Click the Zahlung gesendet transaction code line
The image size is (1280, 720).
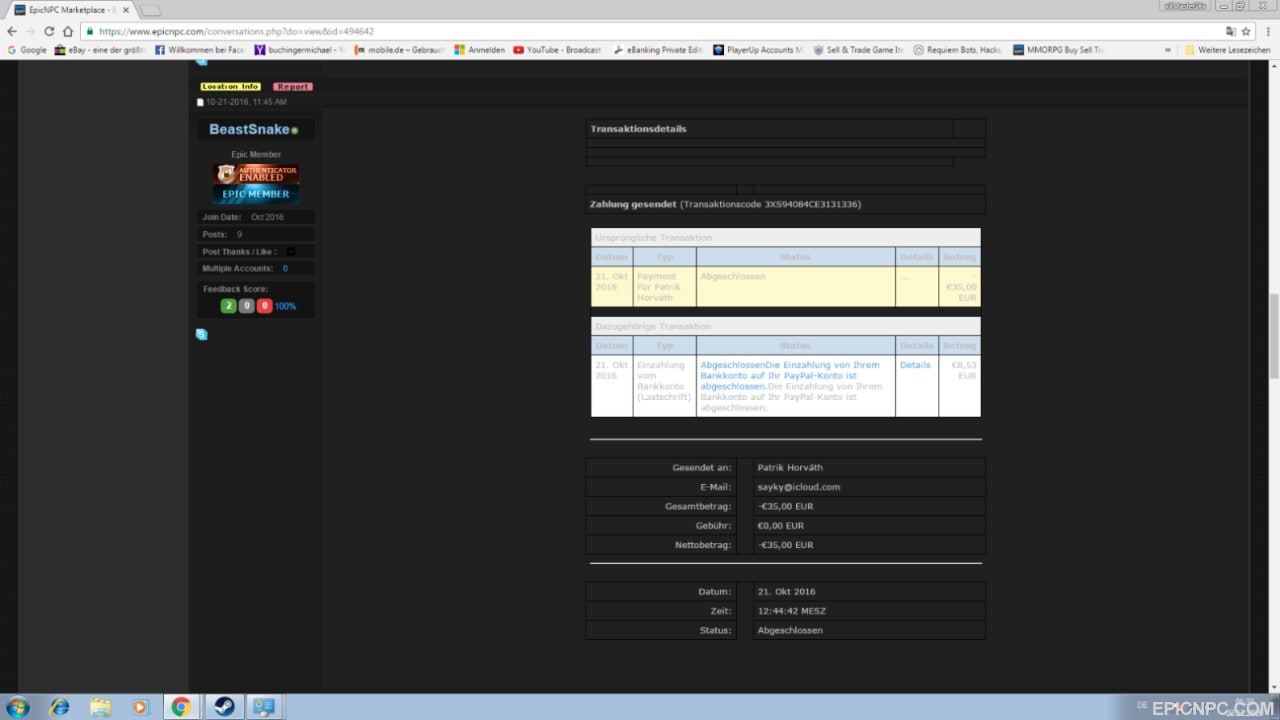click(725, 204)
